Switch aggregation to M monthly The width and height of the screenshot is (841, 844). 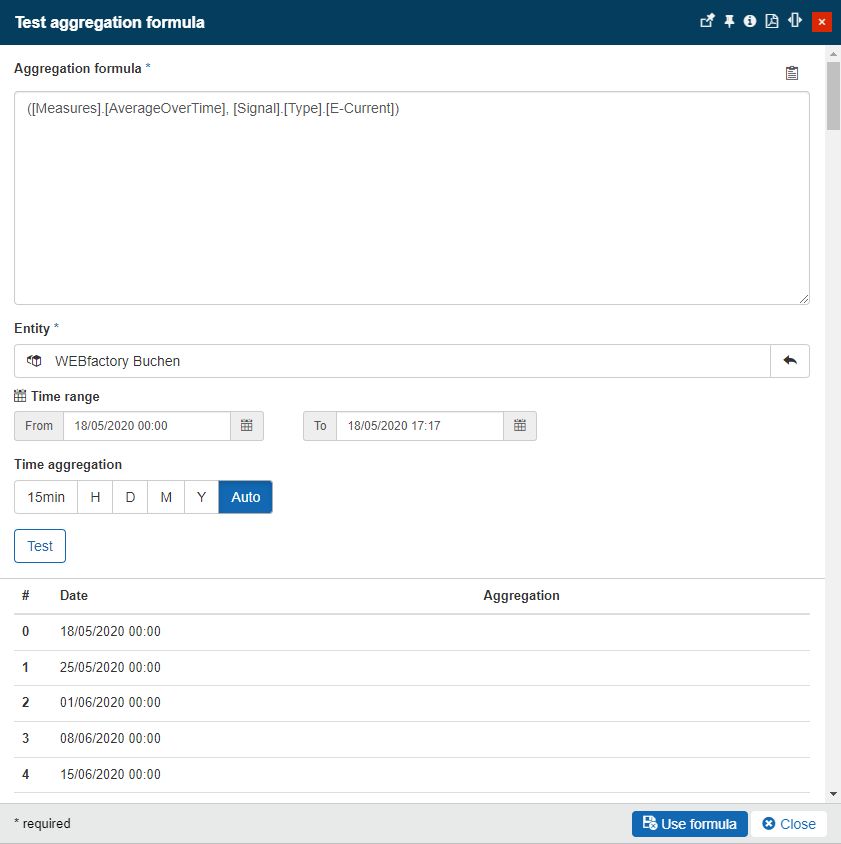[166, 497]
